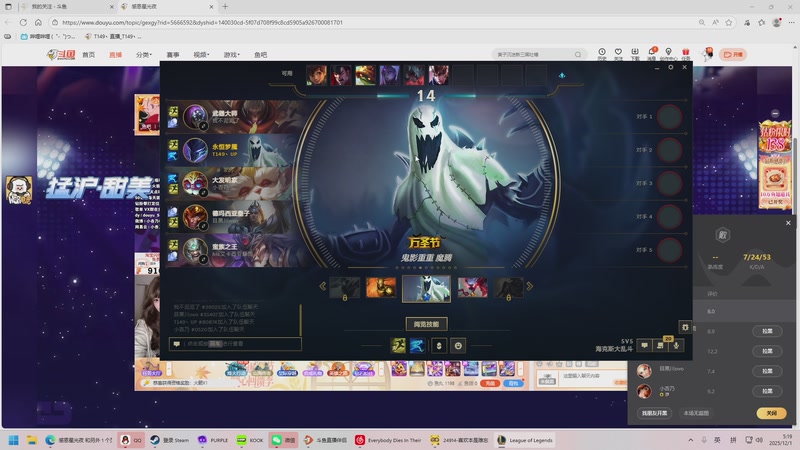Click the Douyu search magnifier icon

(x=578, y=54)
